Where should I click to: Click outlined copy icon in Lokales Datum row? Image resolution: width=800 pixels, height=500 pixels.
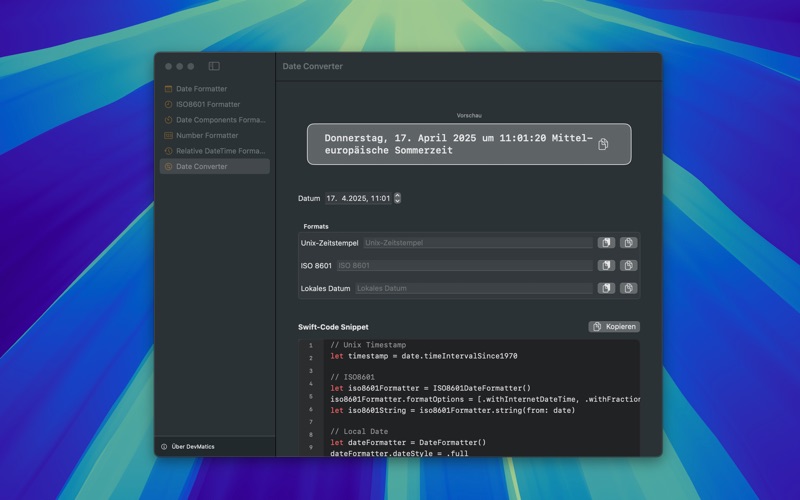(x=629, y=288)
